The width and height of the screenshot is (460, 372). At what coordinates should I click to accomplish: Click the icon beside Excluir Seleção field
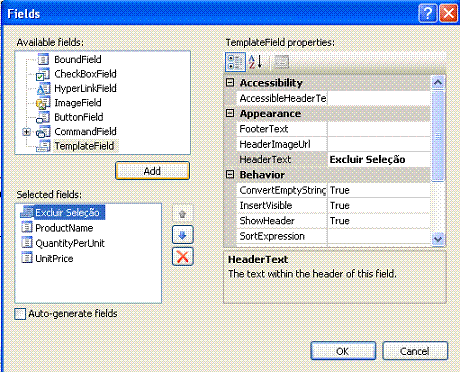tap(27, 212)
